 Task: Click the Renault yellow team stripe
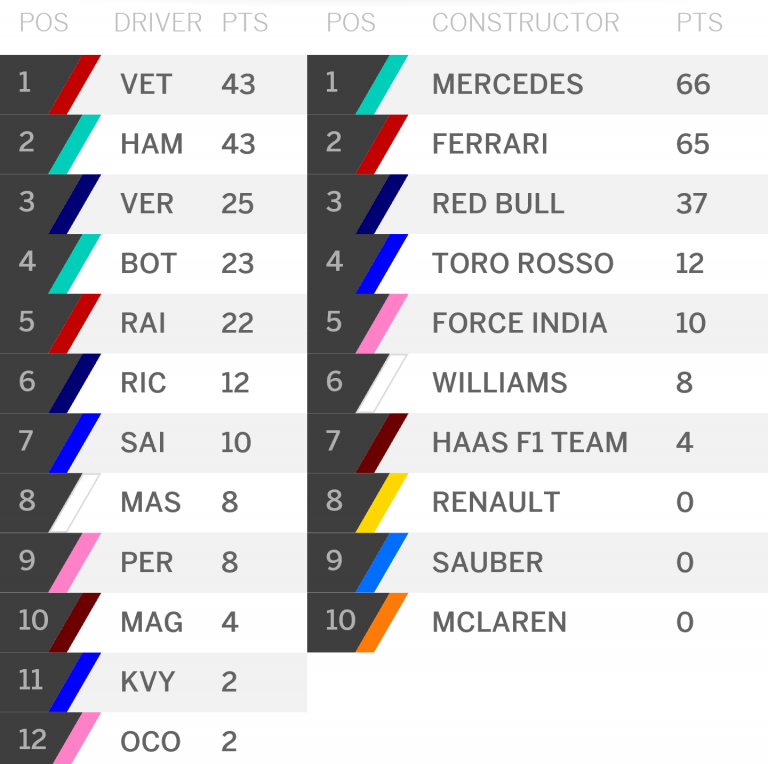(382, 503)
